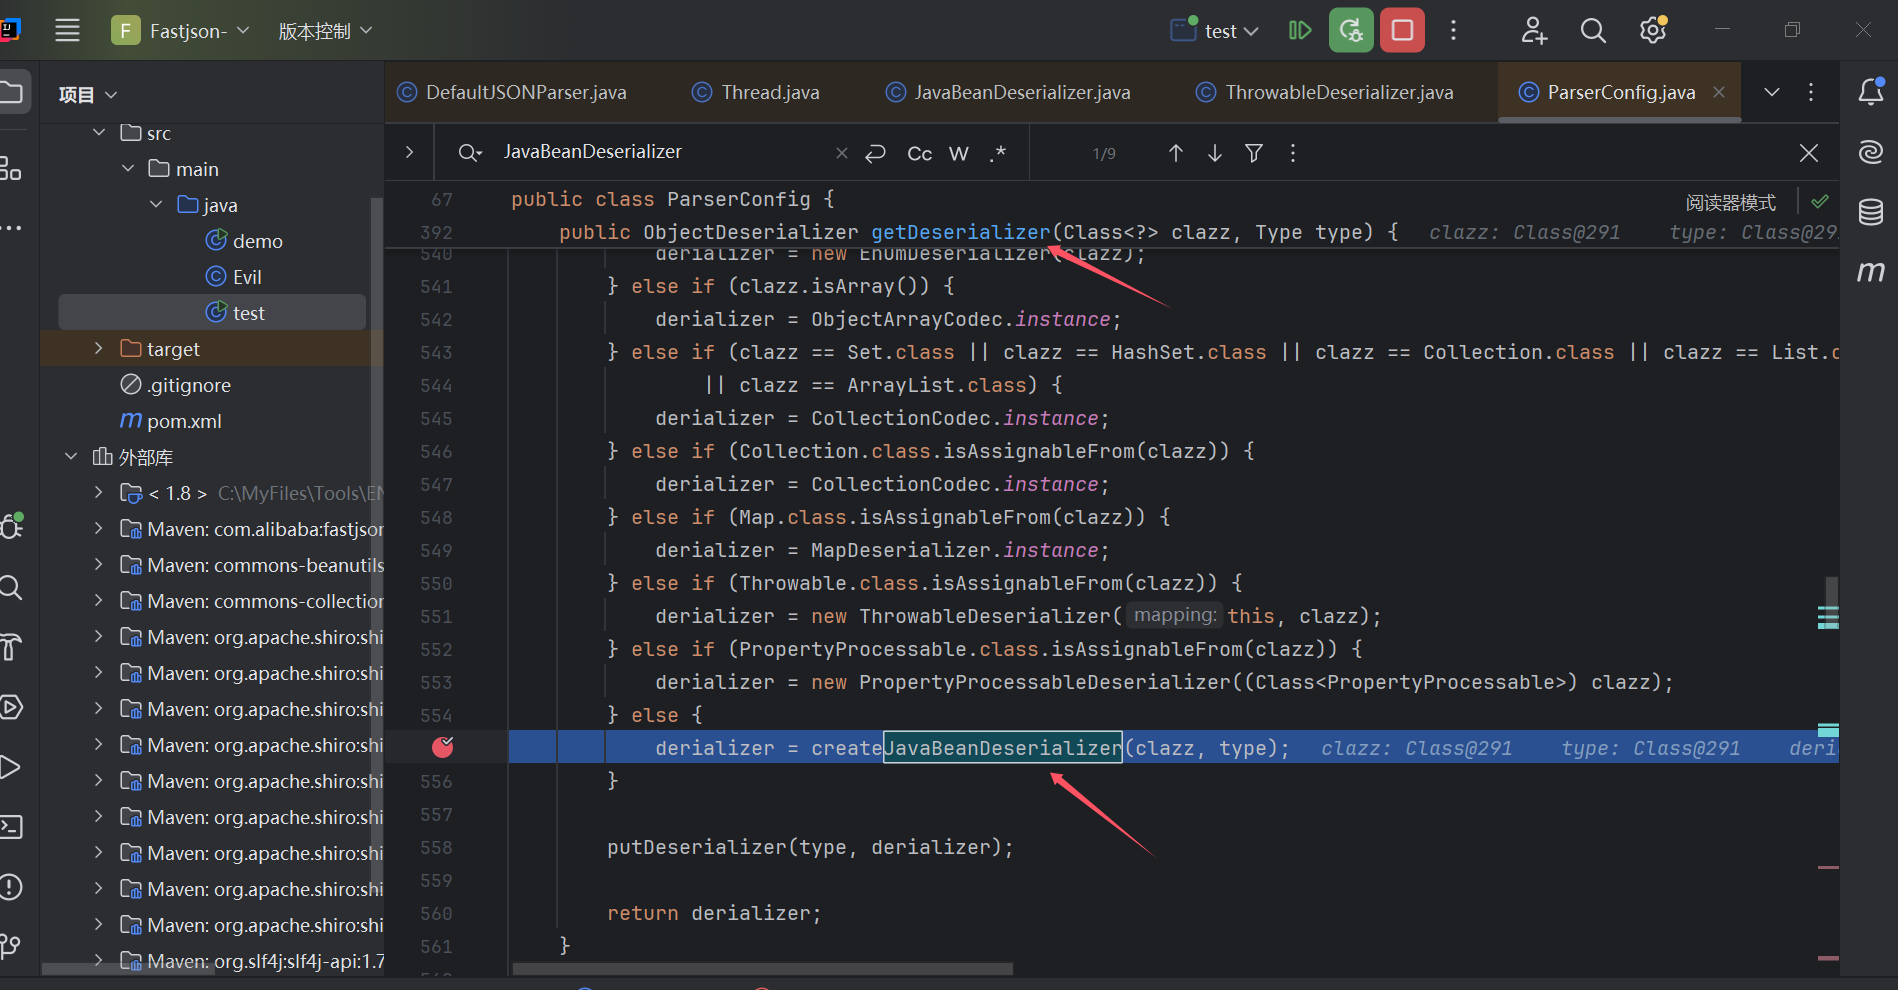
Task: Jump to next search occurrence
Action: tap(1215, 153)
